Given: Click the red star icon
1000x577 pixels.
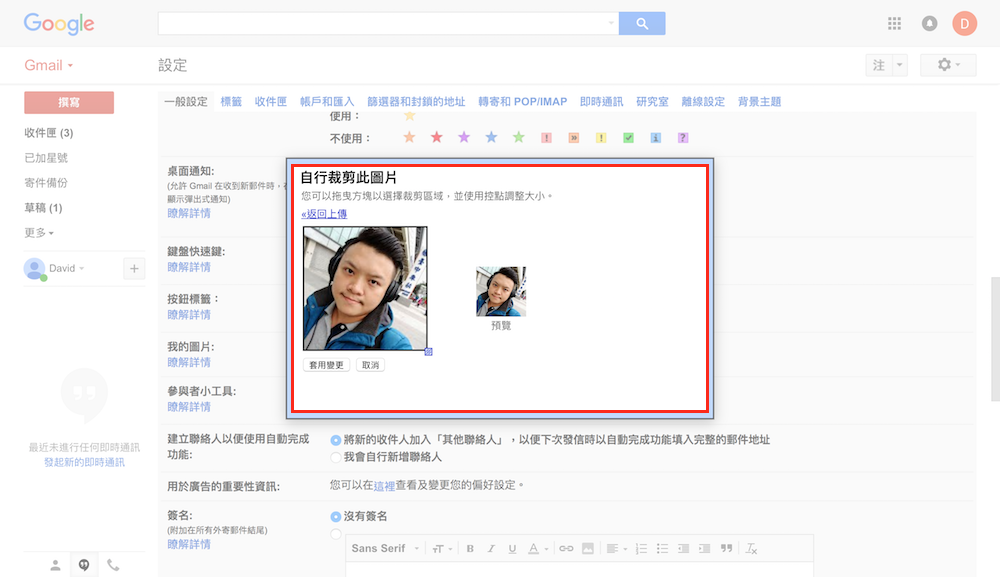Looking at the screenshot, I should click(x=436, y=138).
